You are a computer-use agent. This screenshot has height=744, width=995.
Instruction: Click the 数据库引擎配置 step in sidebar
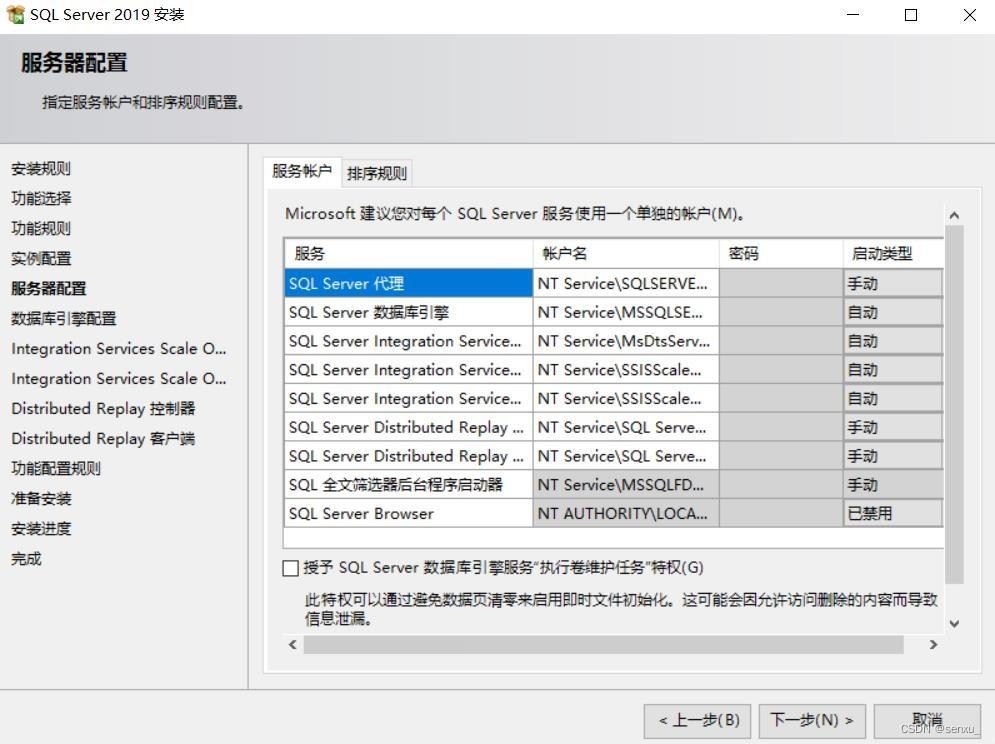[x=64, y=319]
